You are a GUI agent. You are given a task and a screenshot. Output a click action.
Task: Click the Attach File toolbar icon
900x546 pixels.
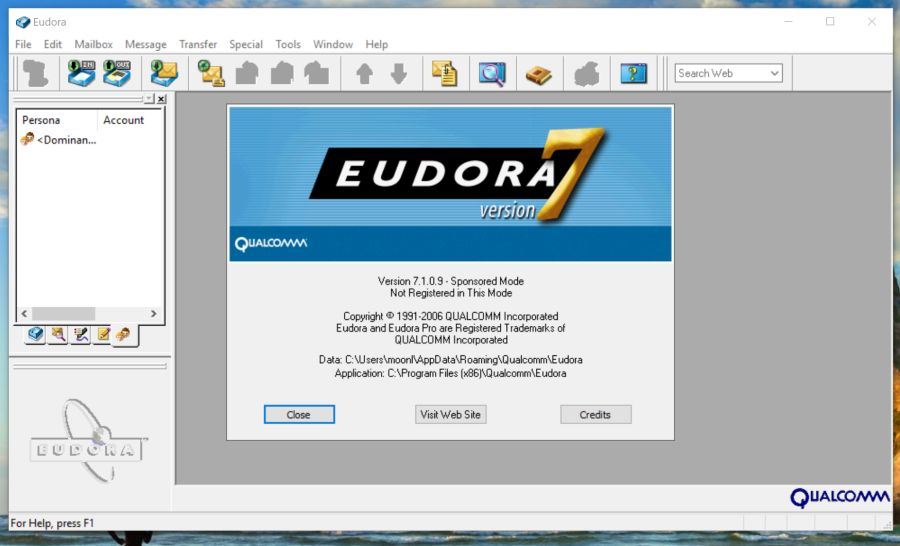pyautogui.click(x=444, y=73)
